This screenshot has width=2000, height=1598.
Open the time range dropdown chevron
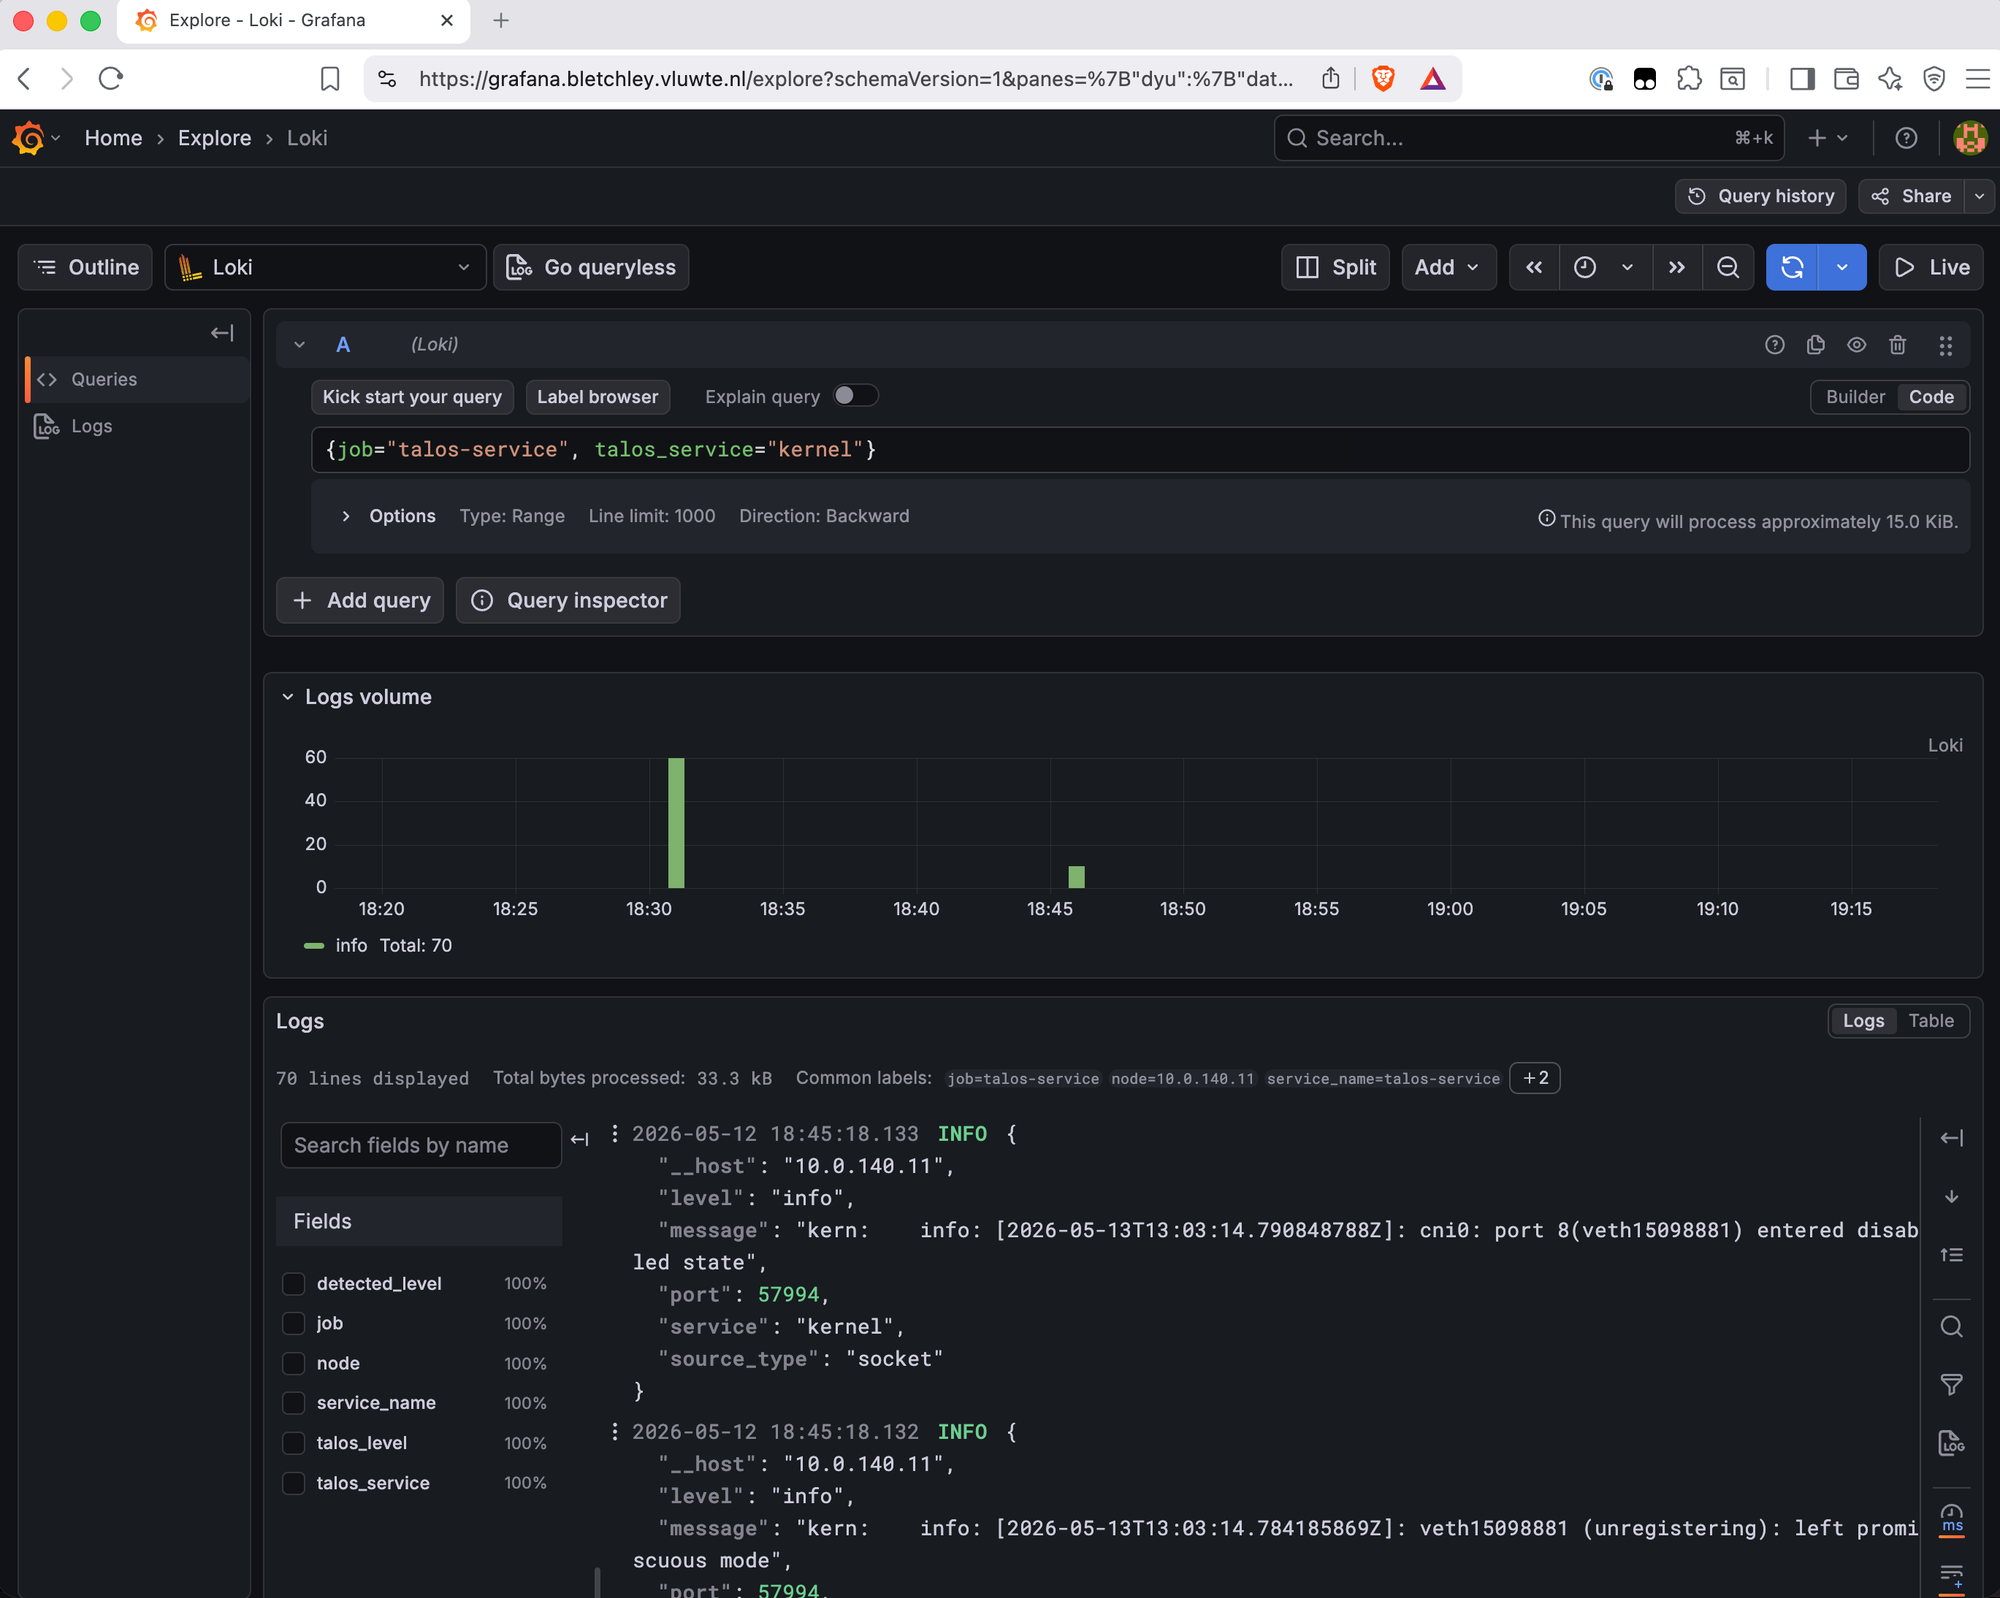(1627, 267)
